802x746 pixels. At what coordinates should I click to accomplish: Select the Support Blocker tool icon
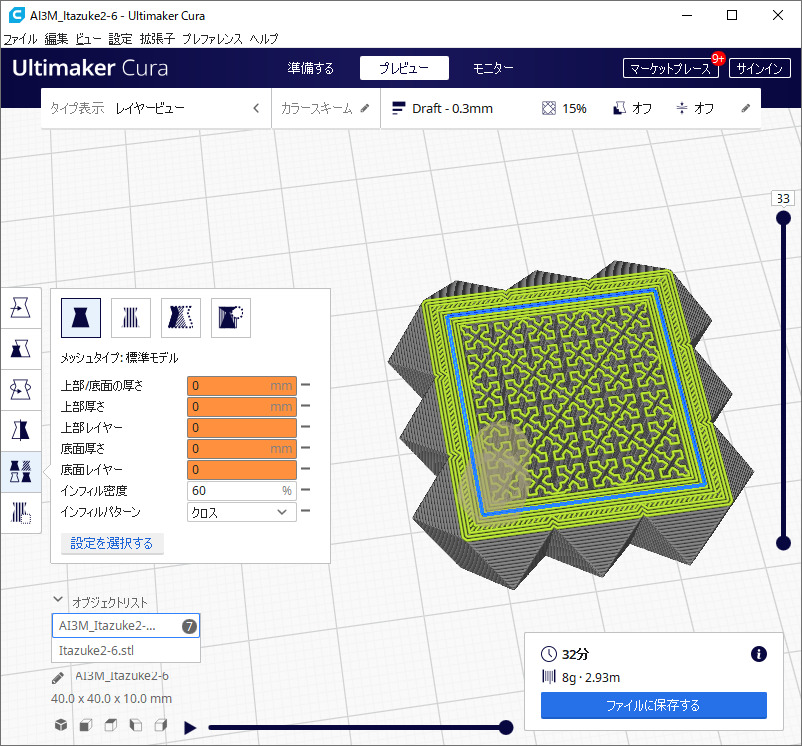click(20, 513)
